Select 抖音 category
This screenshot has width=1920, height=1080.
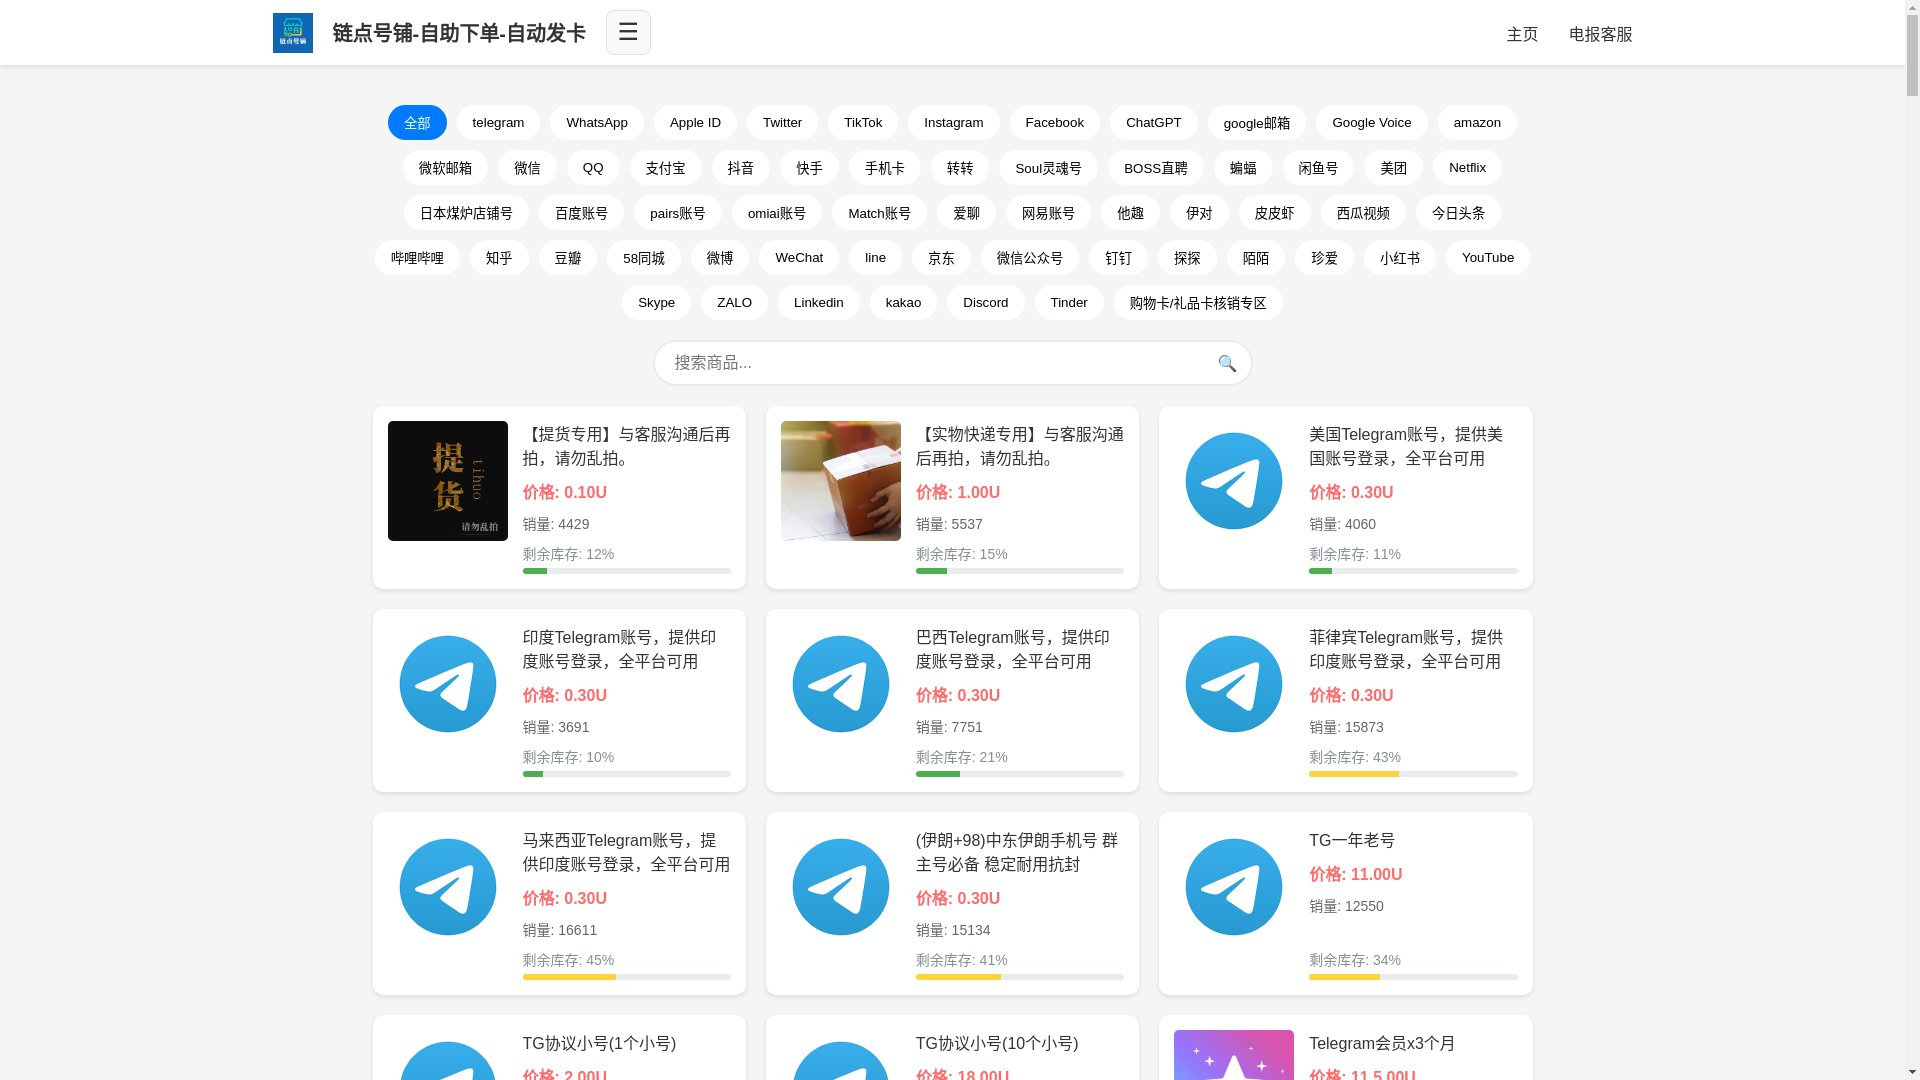pos(741,167)
